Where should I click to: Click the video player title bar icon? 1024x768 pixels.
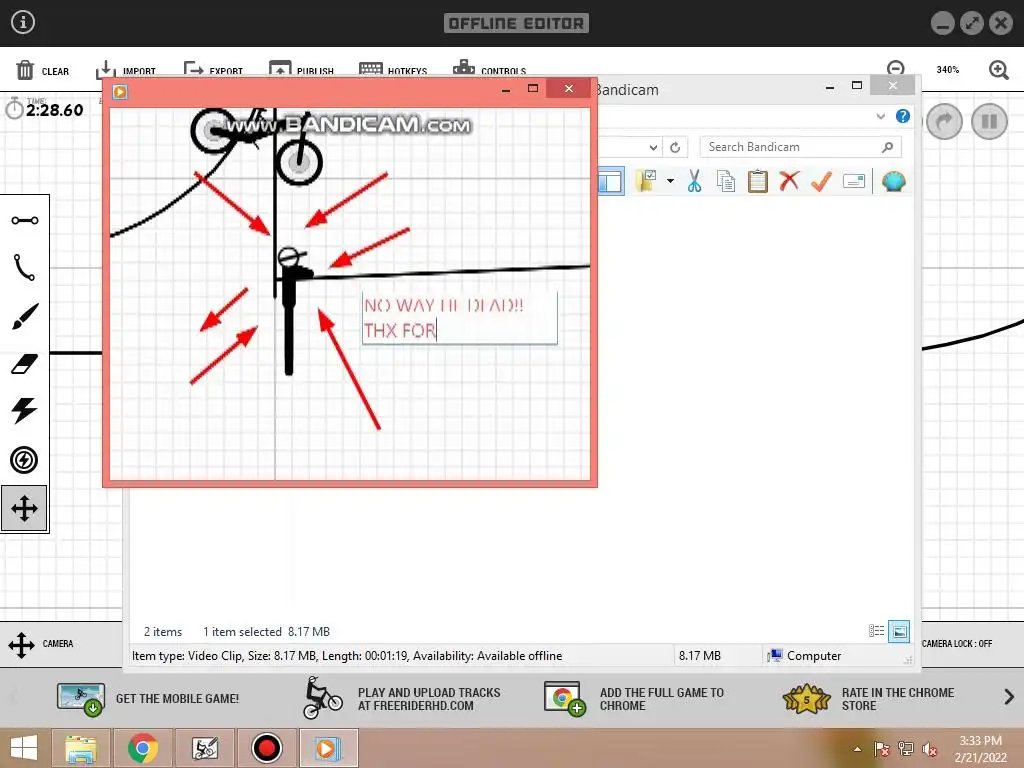tap(120, 91)
